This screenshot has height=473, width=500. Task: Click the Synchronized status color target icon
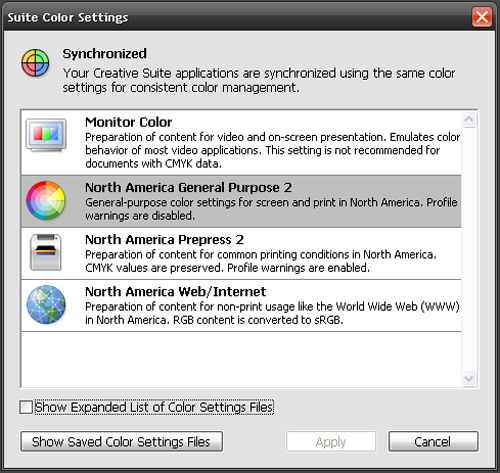pyautogui.click(x=35, y=63)
